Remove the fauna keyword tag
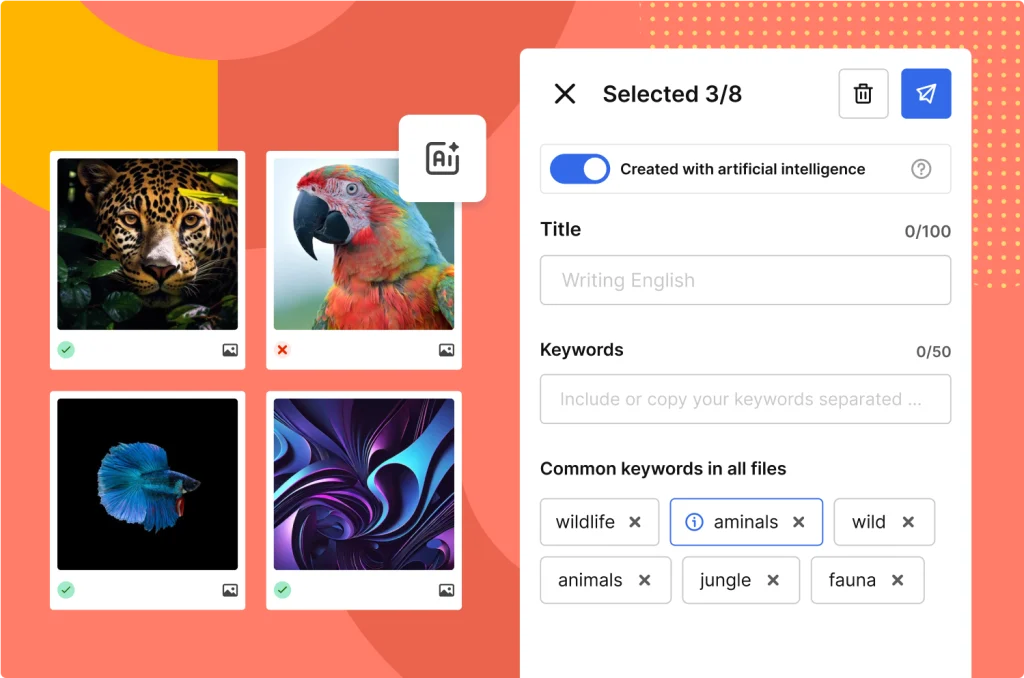This screenshot has height=678, width=1024. [897, 580]
